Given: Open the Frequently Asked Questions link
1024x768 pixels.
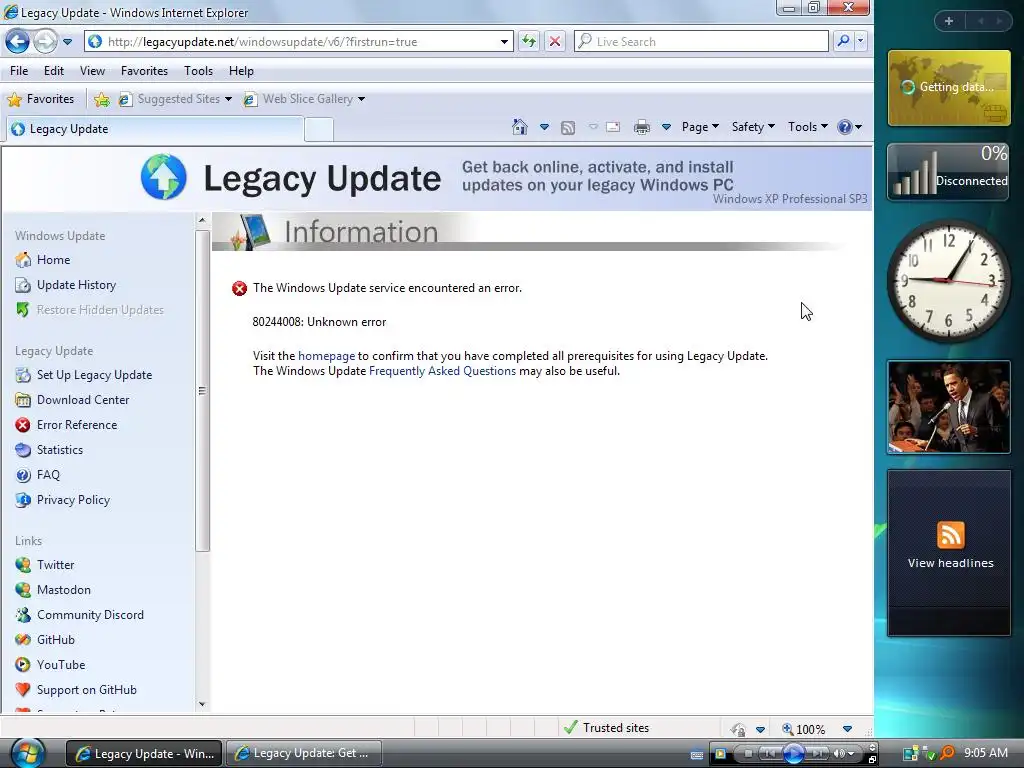Looking at the screenshot, I should [x=442, y=371].
